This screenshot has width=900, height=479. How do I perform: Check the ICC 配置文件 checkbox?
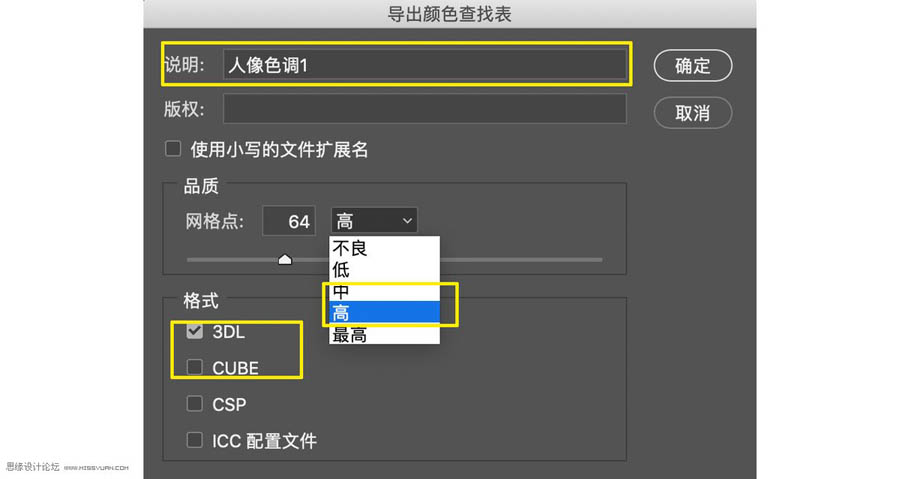click(x=195, y=440)
